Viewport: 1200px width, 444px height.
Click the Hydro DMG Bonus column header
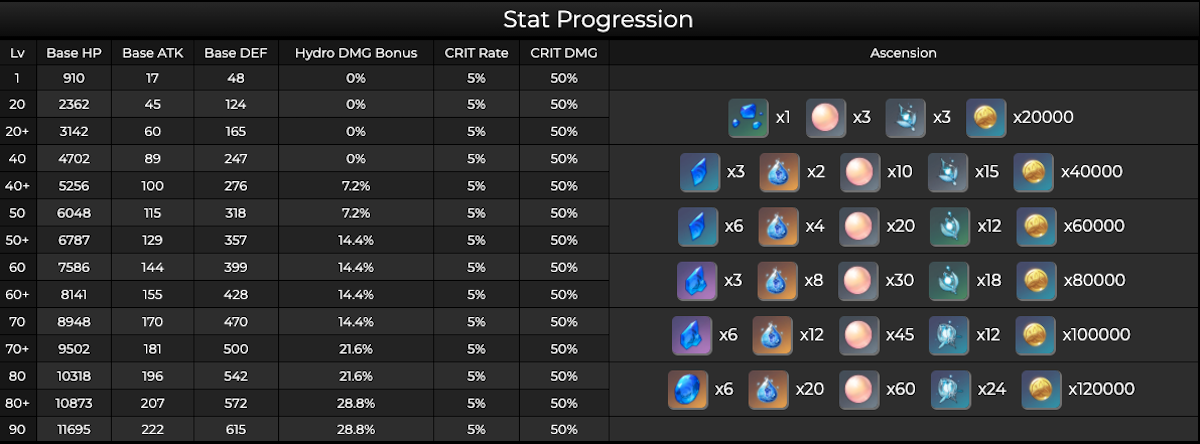click(356, 53)
